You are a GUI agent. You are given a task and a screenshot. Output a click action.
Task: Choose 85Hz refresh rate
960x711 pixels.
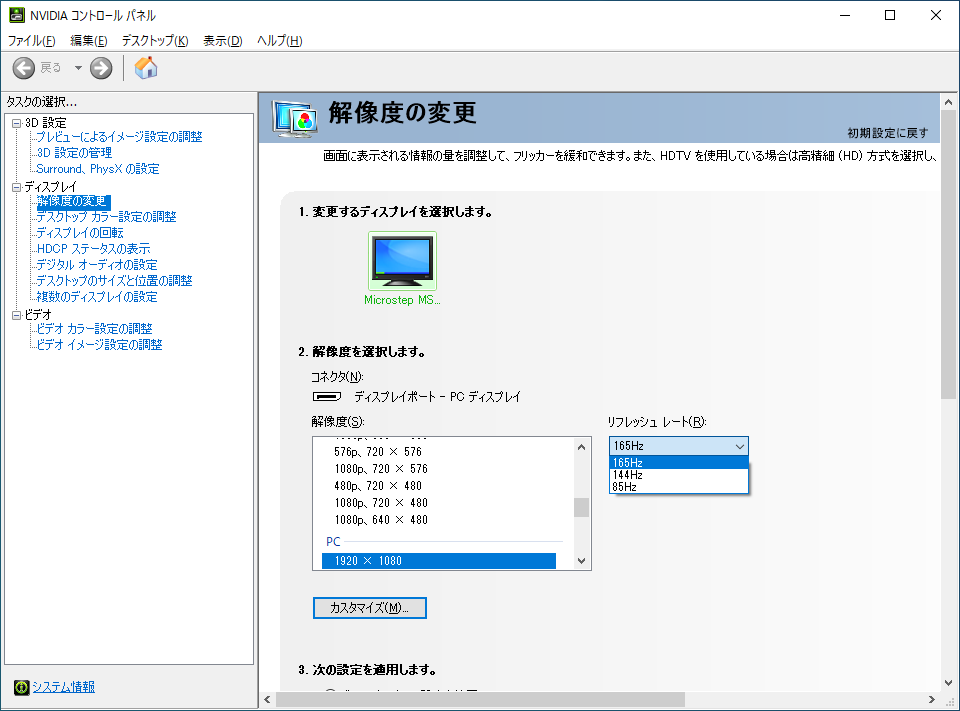pos(678,487)
